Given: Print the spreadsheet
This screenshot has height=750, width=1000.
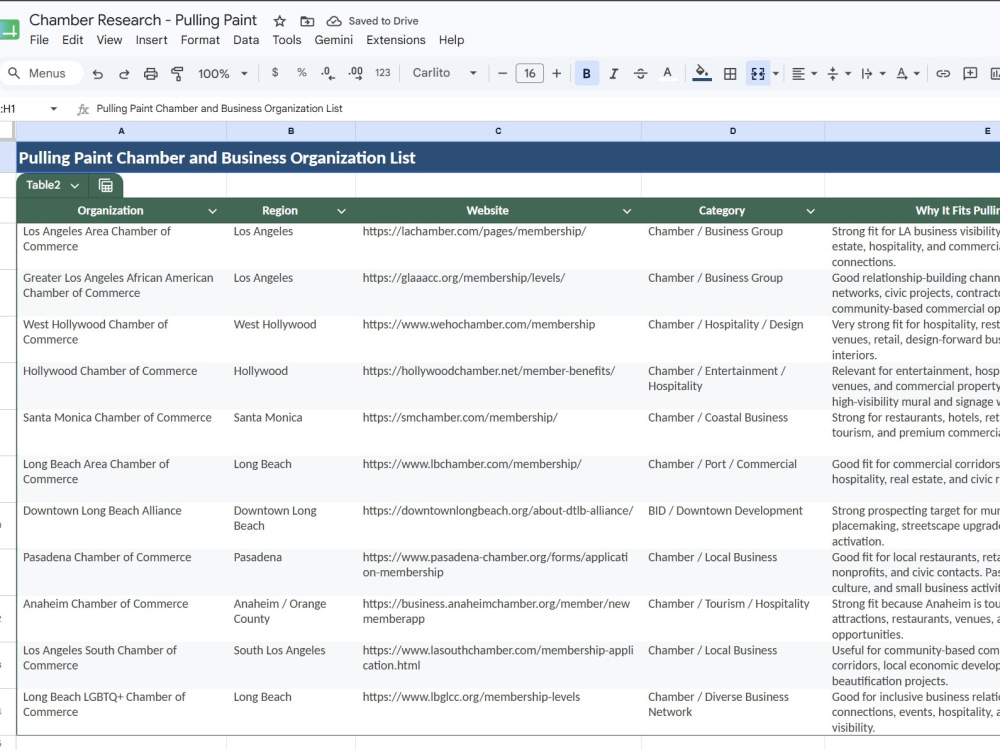Looking at the screenshot, I should point(151,74).
